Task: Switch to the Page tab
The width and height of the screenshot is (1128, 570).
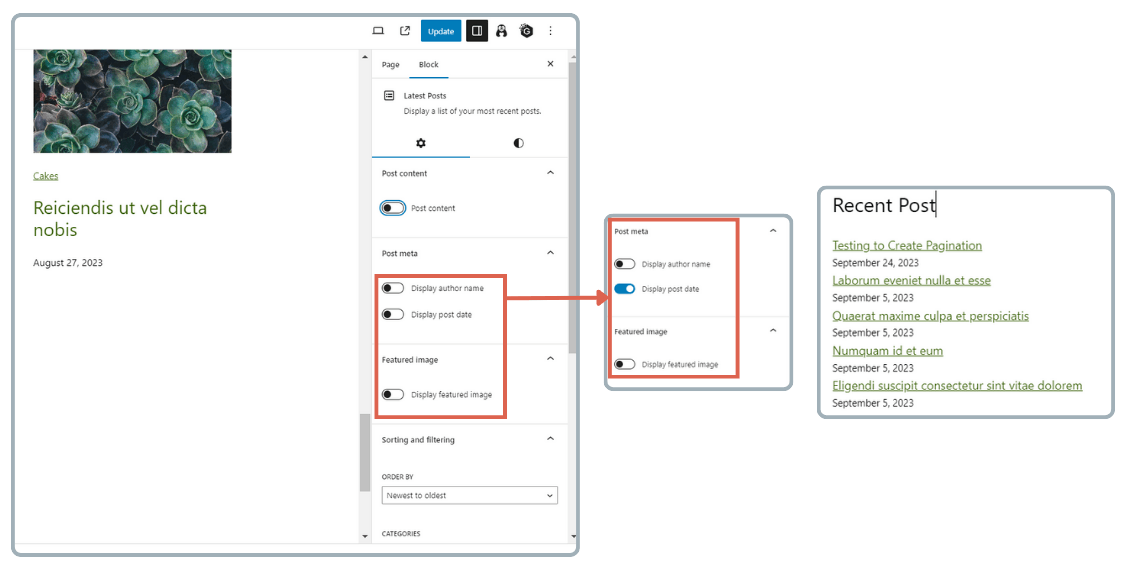Action: tap(390, 64)
